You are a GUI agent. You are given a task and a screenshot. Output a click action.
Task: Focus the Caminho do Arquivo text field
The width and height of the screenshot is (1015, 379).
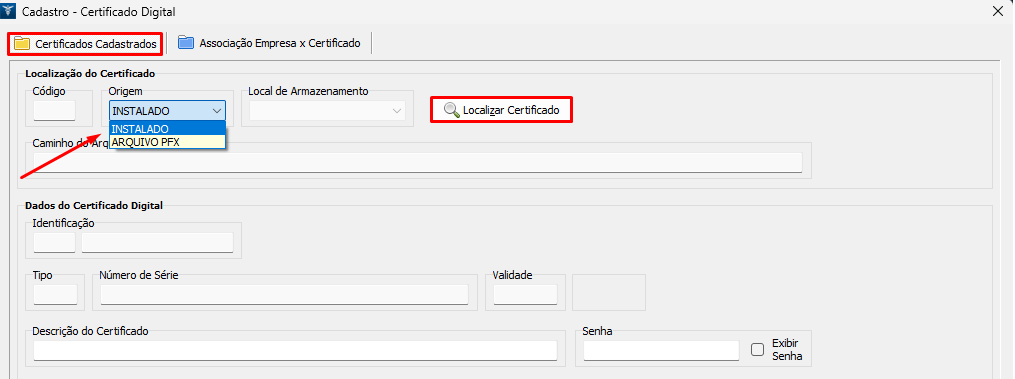418,163
